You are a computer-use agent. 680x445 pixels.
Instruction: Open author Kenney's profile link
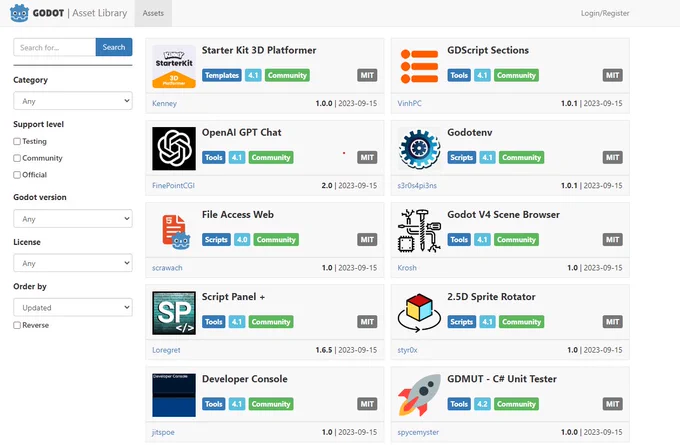click(164, 103)
